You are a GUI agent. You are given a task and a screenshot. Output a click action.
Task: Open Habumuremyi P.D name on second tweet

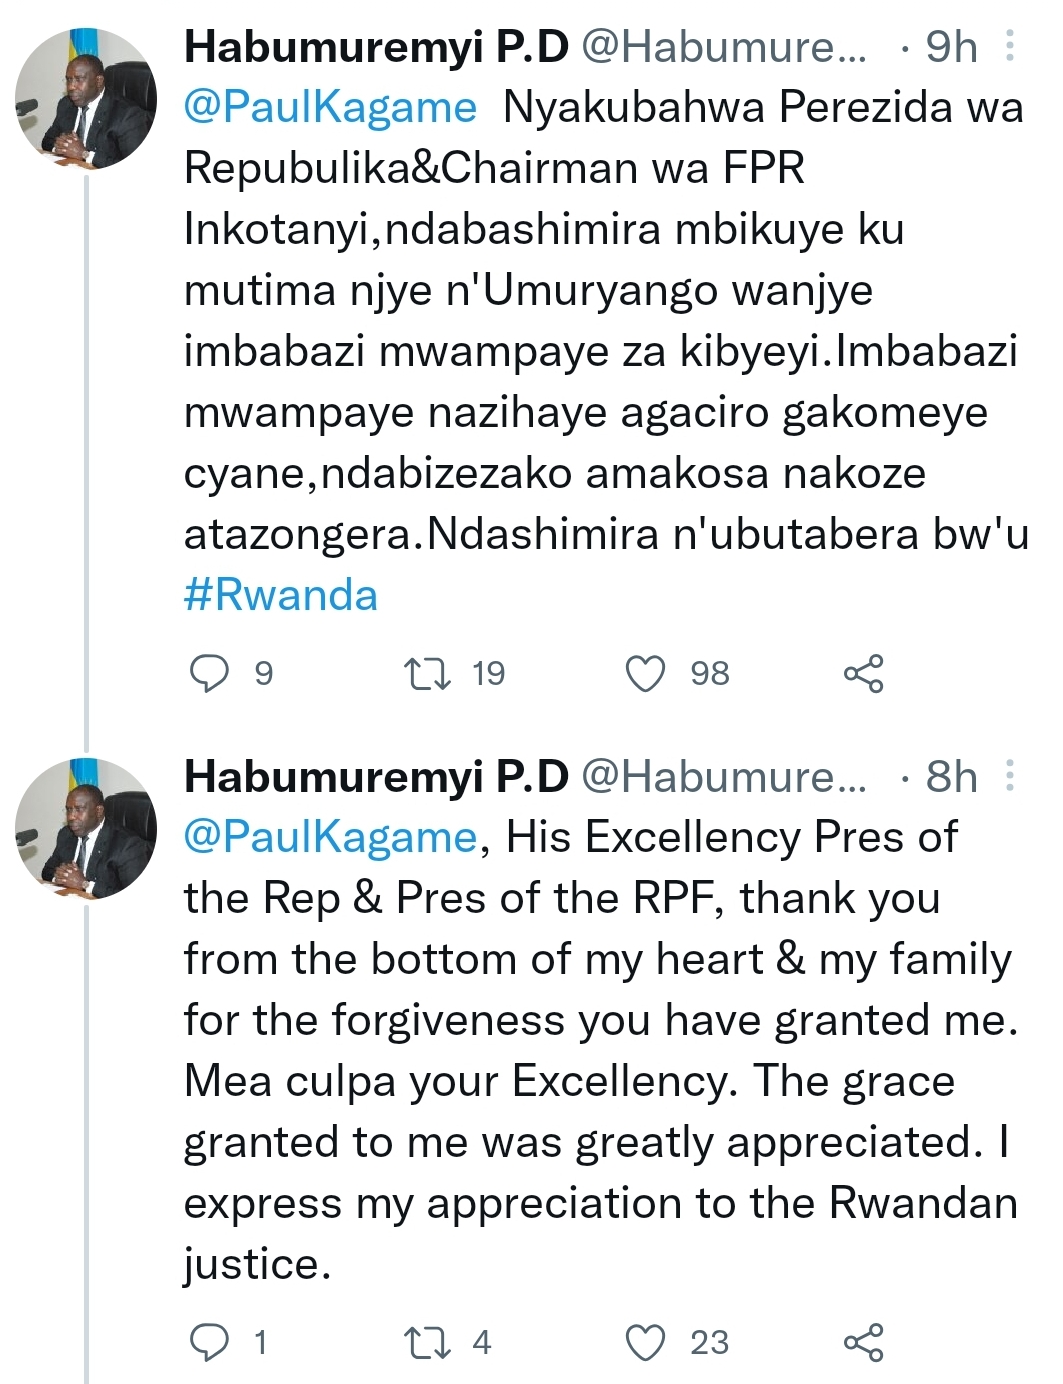pos(376,777)
